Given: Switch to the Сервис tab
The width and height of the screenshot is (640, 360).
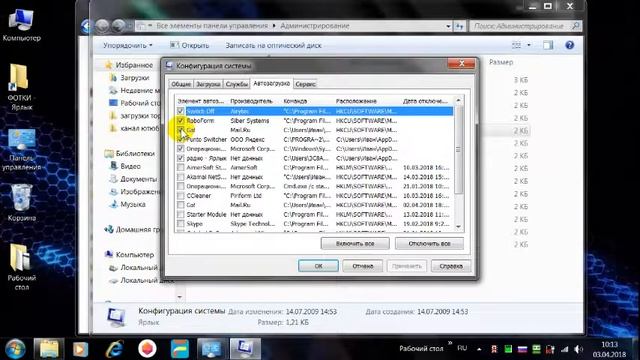Looking at the screenshot, I should click(305, 84).
